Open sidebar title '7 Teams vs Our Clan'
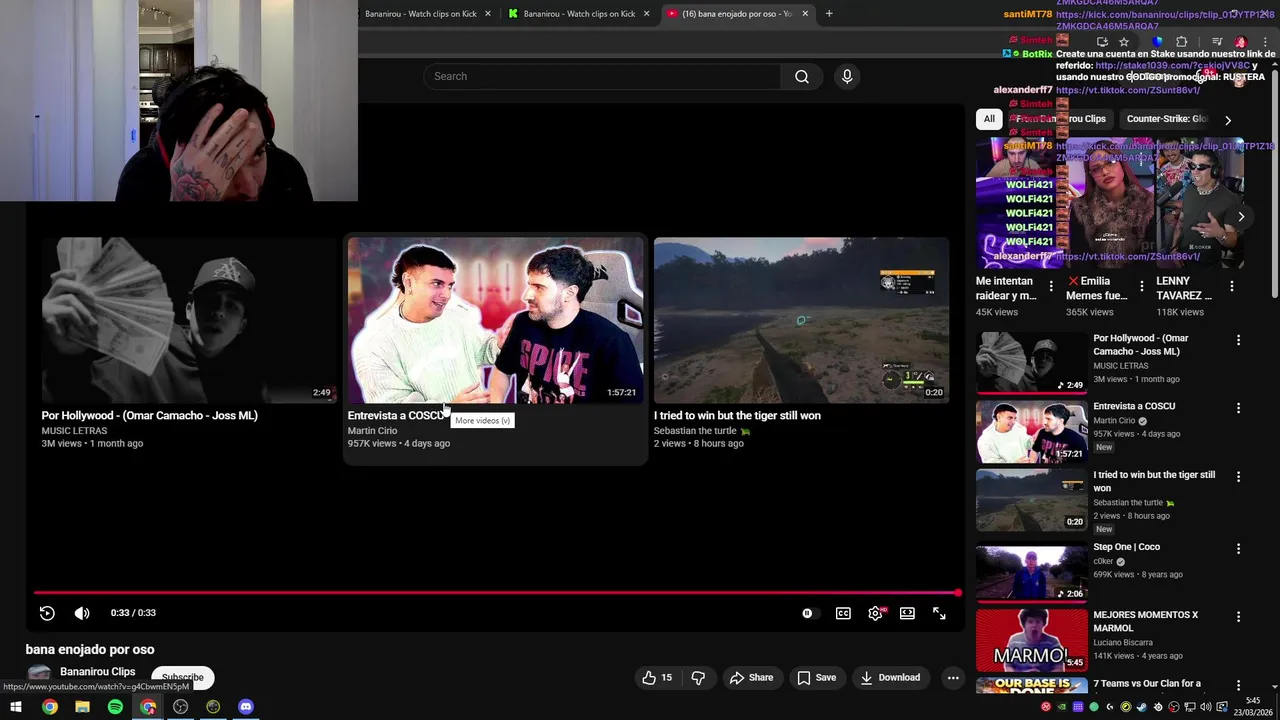 tap(1147, 684)
